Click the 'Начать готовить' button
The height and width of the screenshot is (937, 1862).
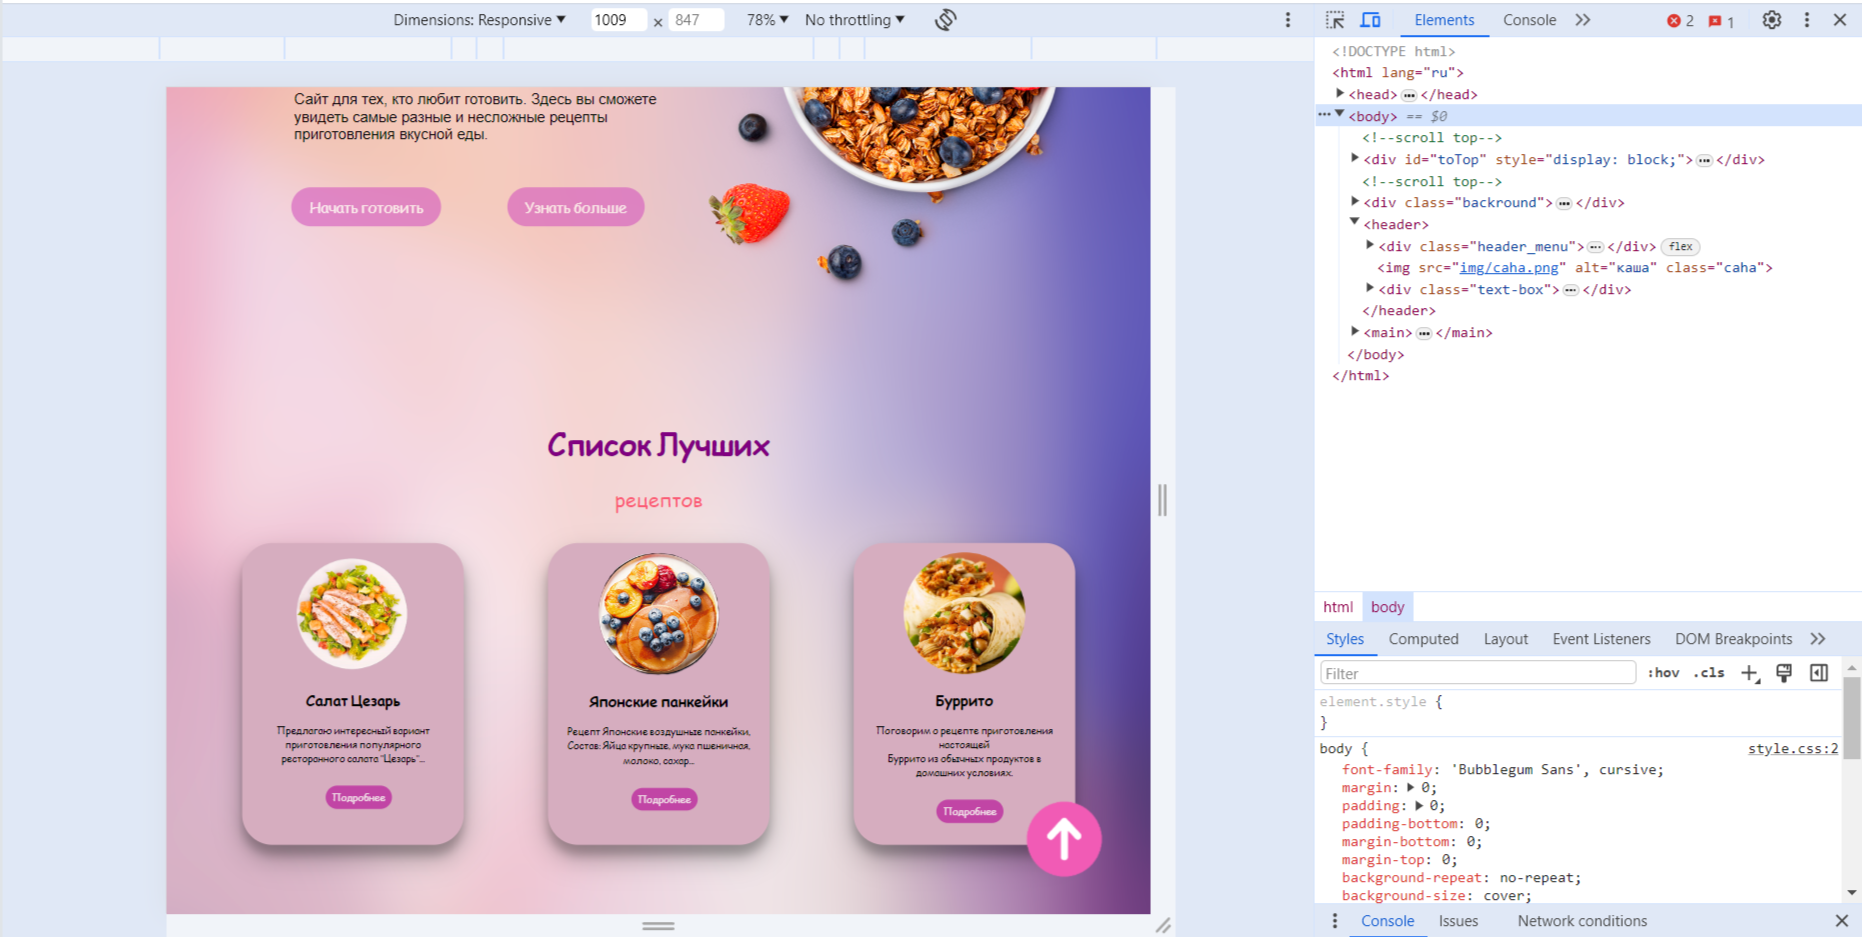[x=366, y=207]
